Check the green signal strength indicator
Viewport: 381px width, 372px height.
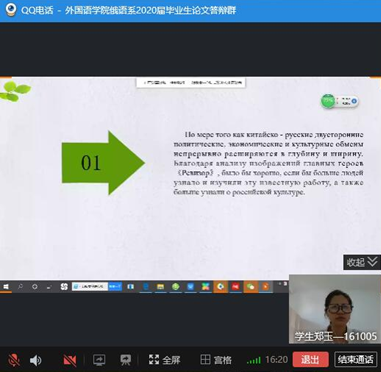coord(254,360)
